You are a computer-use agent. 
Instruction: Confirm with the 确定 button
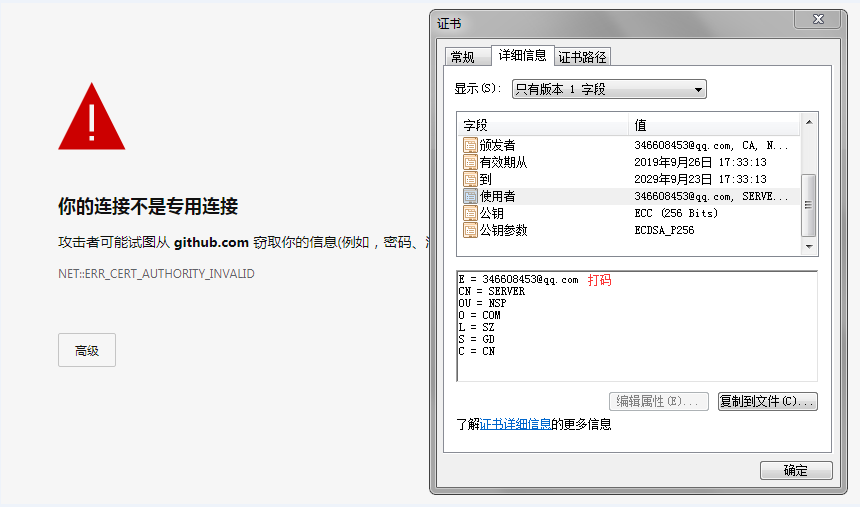tap(796, 470)
